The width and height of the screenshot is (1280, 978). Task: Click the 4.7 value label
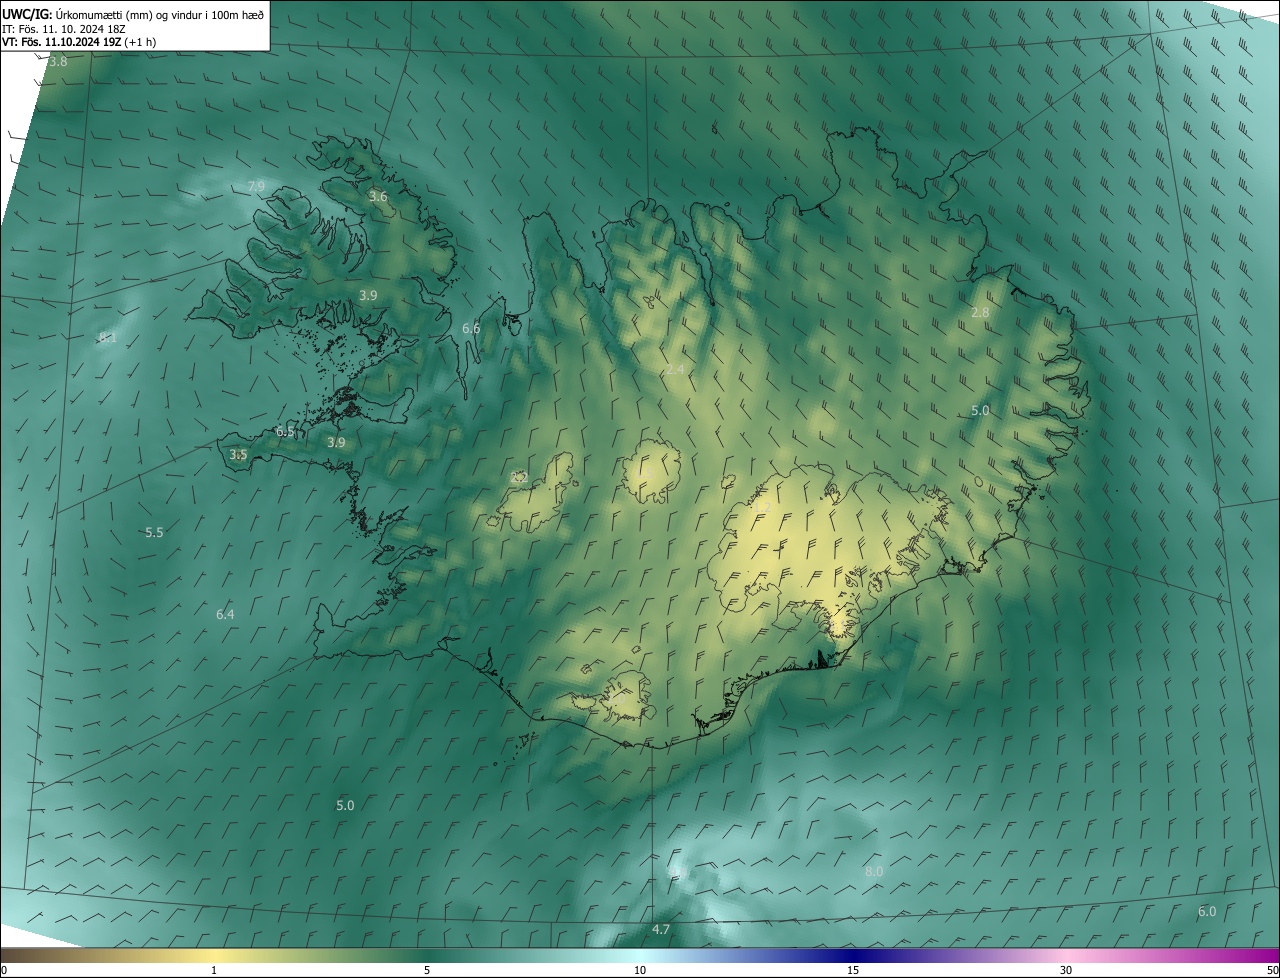click(661, 930)
